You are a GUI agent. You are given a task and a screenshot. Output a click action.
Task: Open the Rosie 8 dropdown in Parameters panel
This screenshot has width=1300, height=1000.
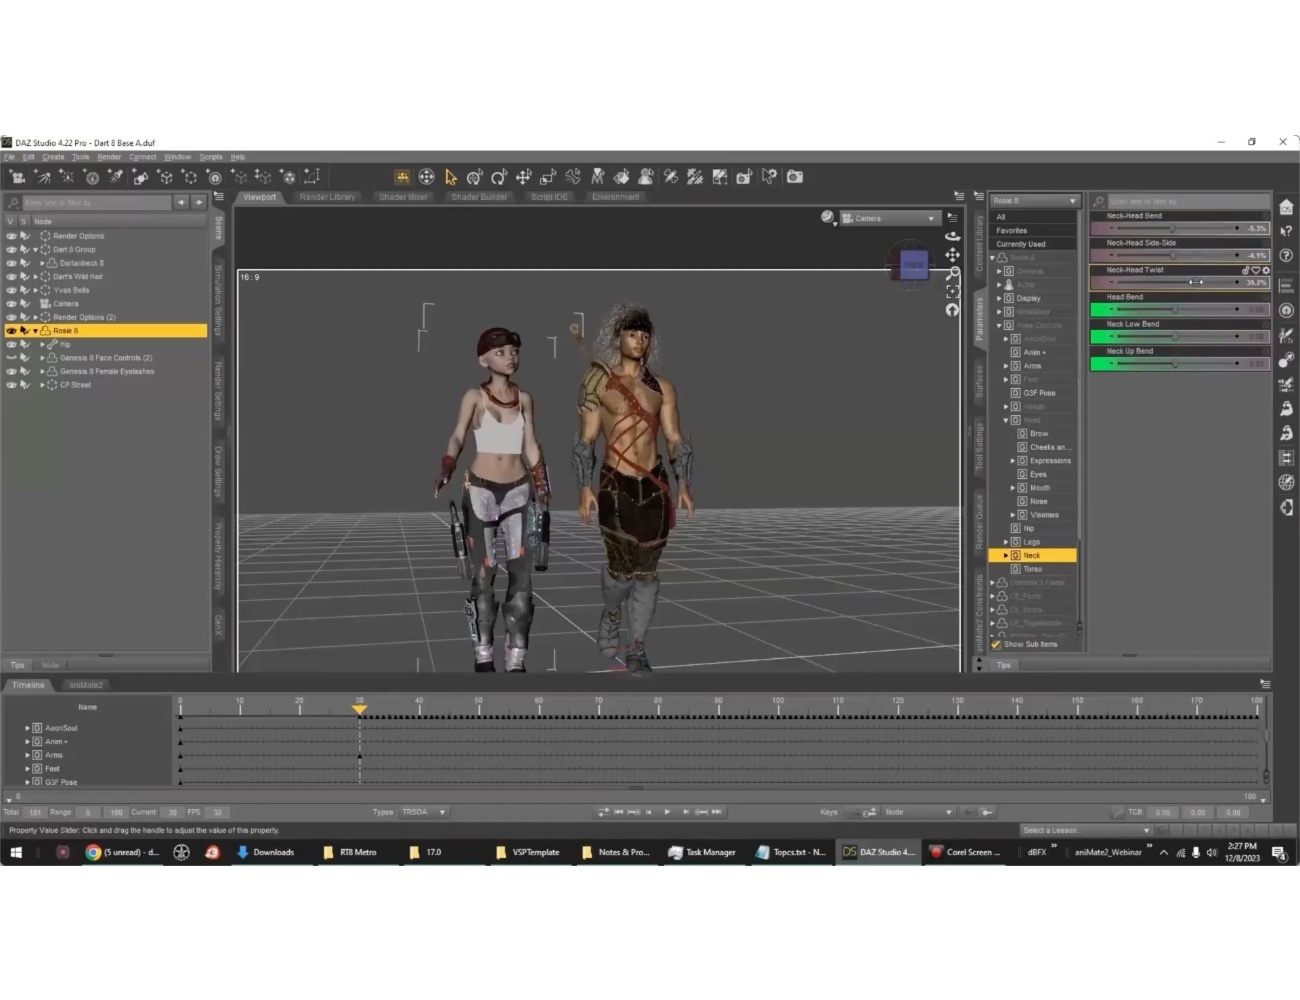click(1072, 200)
